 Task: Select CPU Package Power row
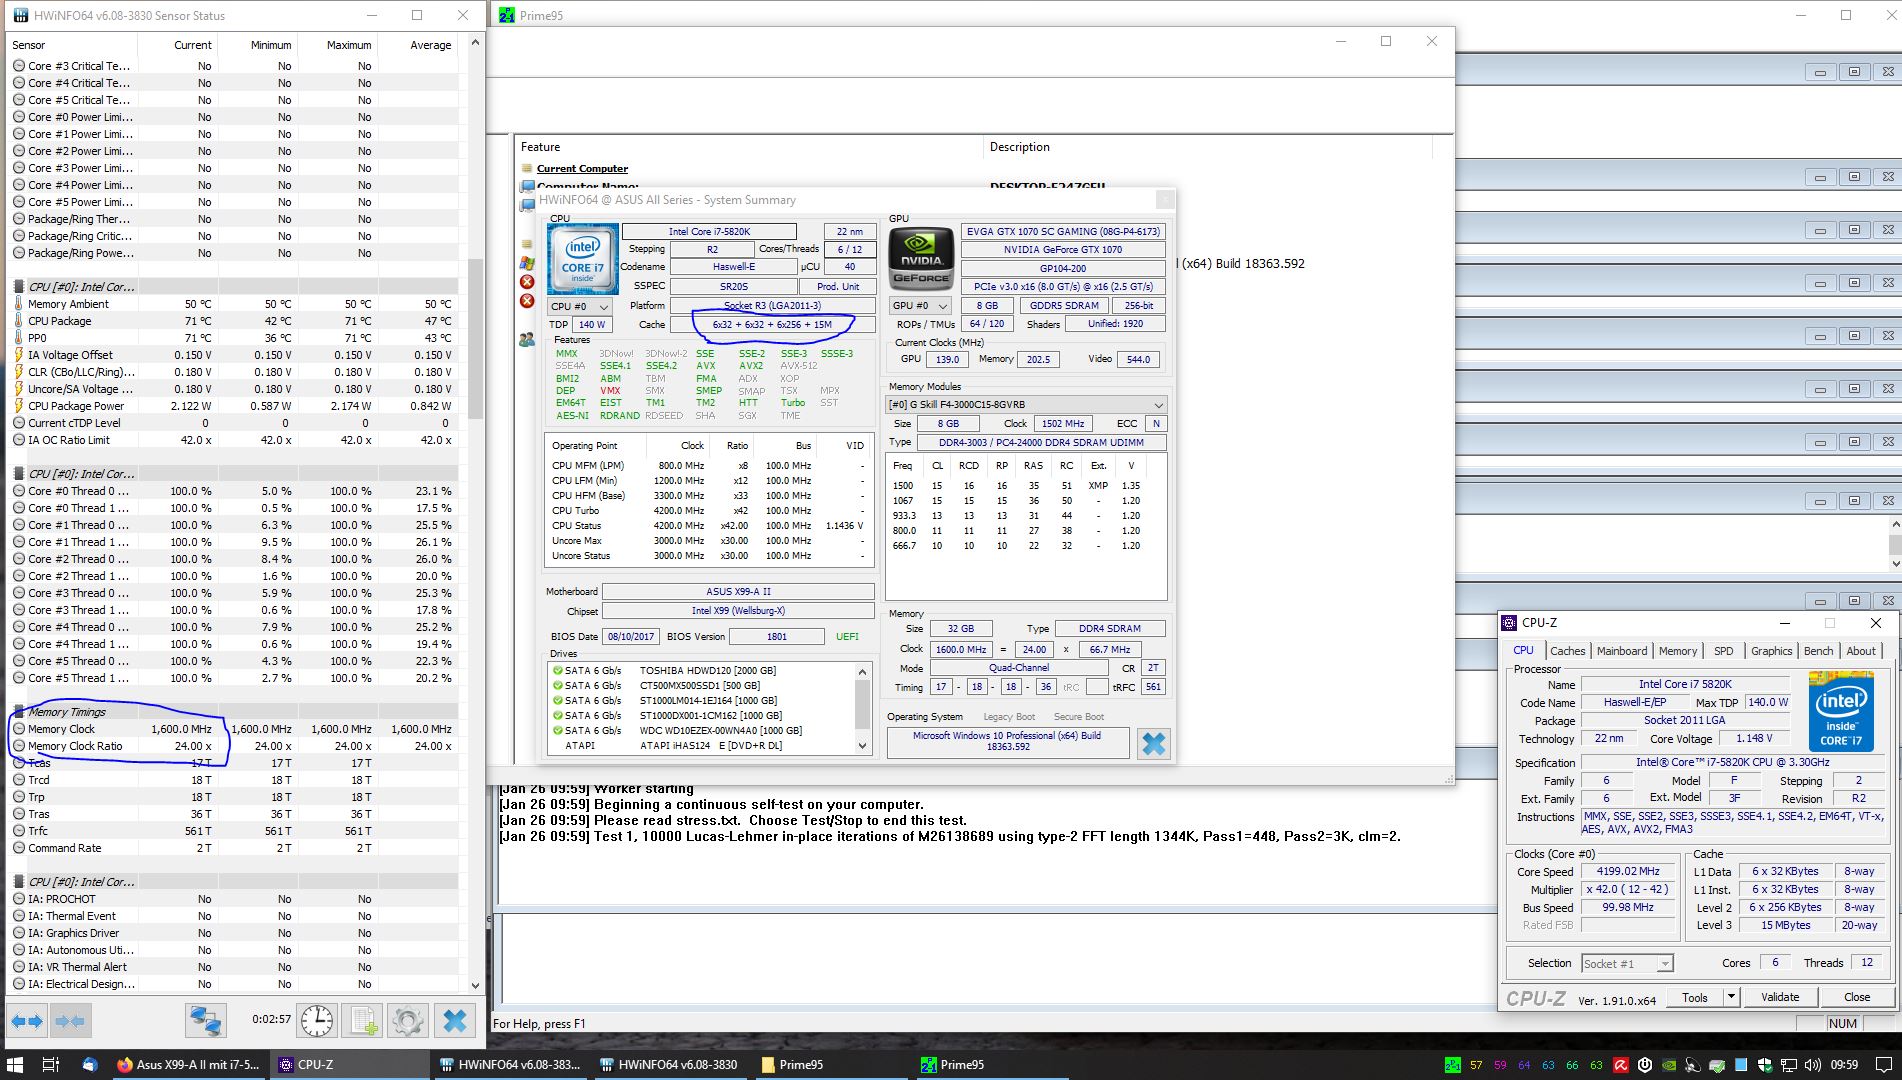tap(232, 406)
